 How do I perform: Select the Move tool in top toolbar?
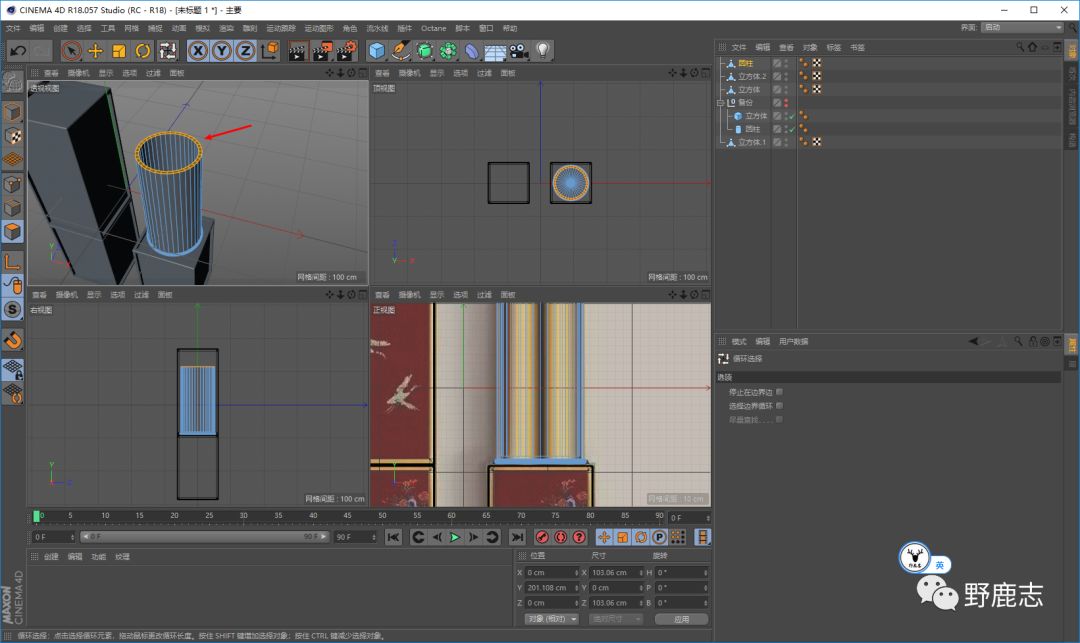tap(96, 50)
